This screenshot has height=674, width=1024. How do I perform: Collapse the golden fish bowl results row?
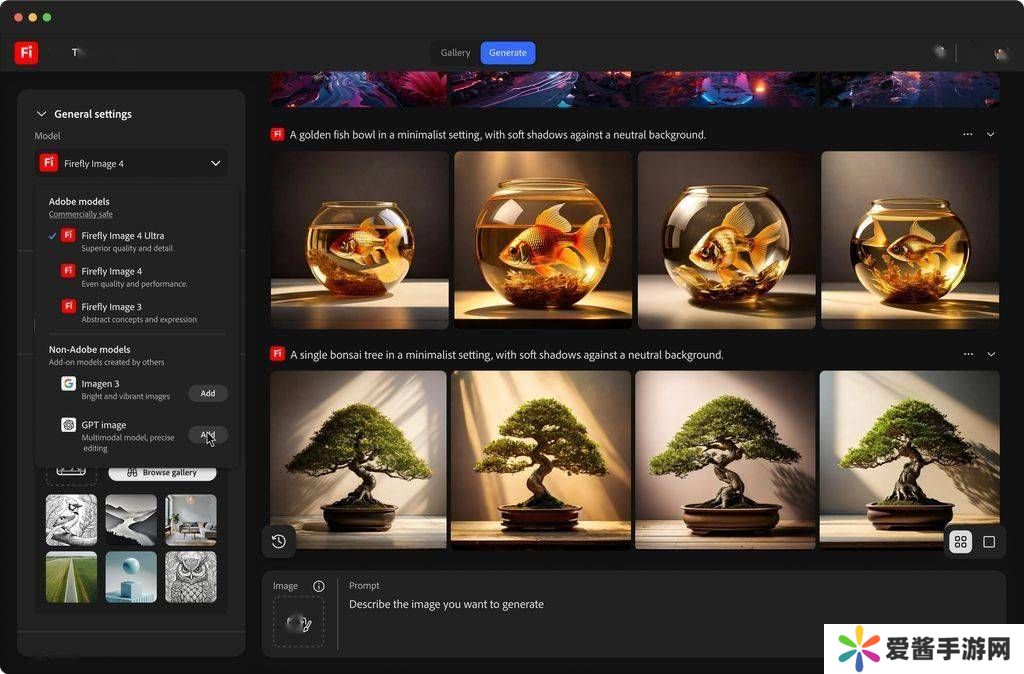(x=991, y=135)
